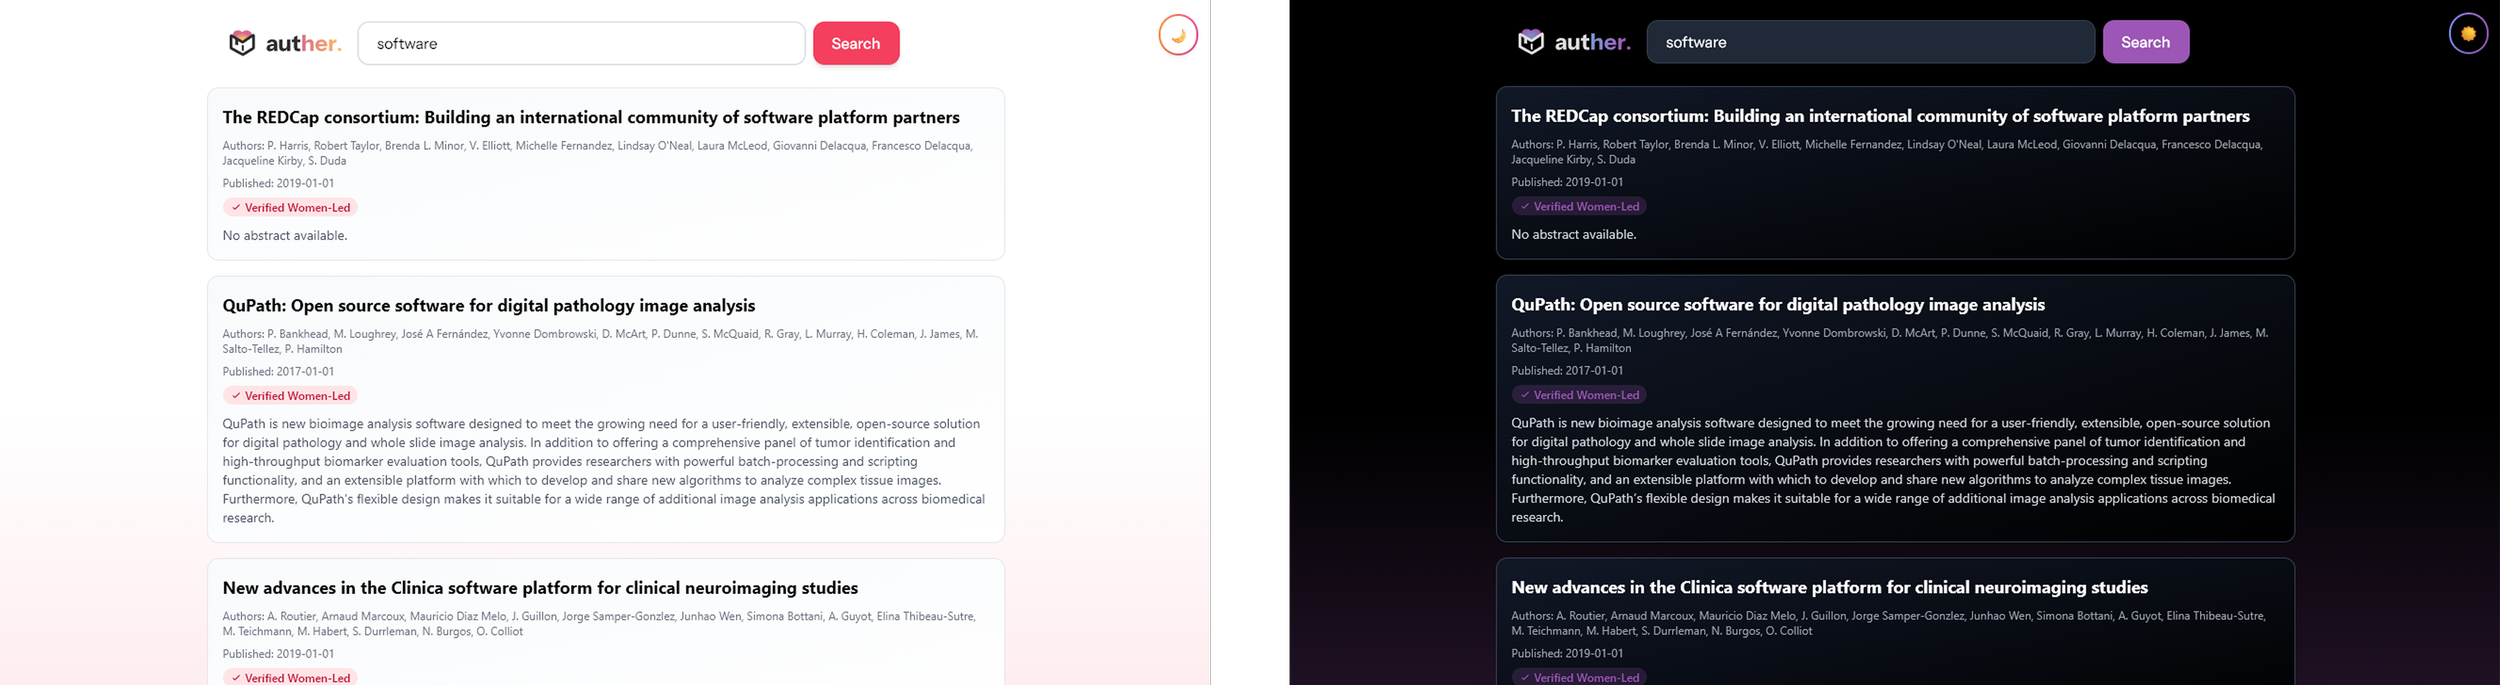Click auther wordmark text in light theme
Viewport: 2500px width, 685px height.
click(303, 43)
